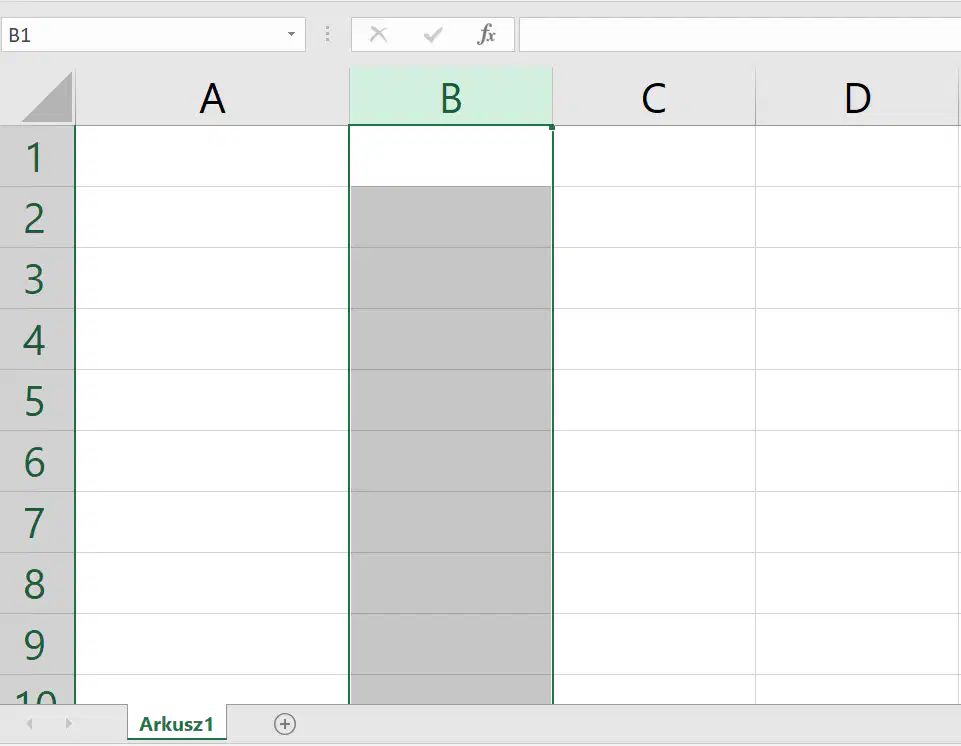
Task: Click the Insert Function fx icon
Action: (x=487, y=34)
